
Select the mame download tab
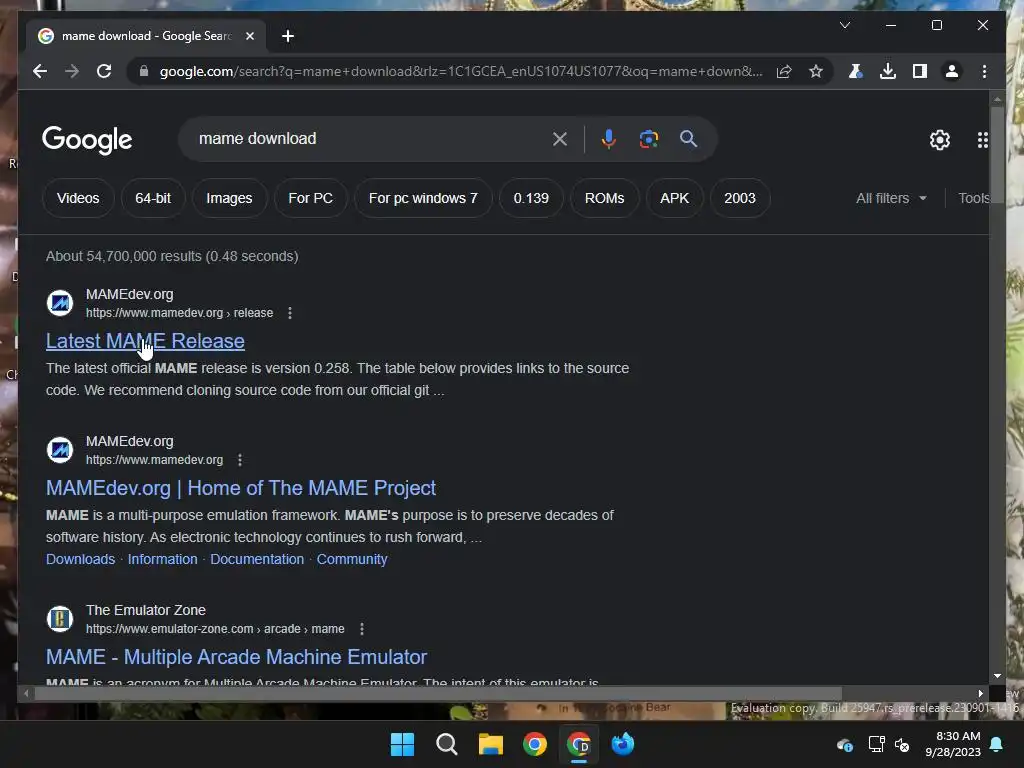coord(146,36)
